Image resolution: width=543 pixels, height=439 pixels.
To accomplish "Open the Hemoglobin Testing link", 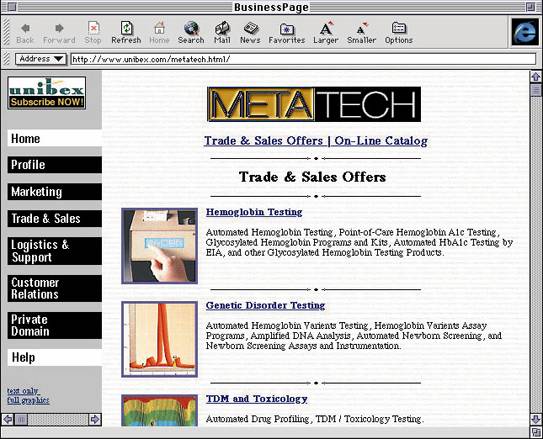I will pos(254,212).
